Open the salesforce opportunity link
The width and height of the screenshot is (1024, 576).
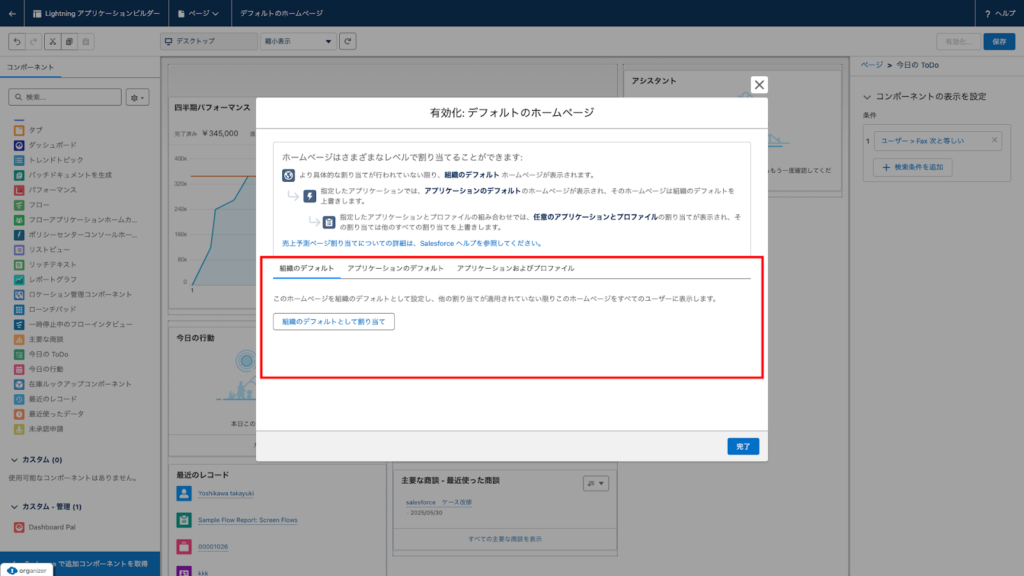coord(421,502)
